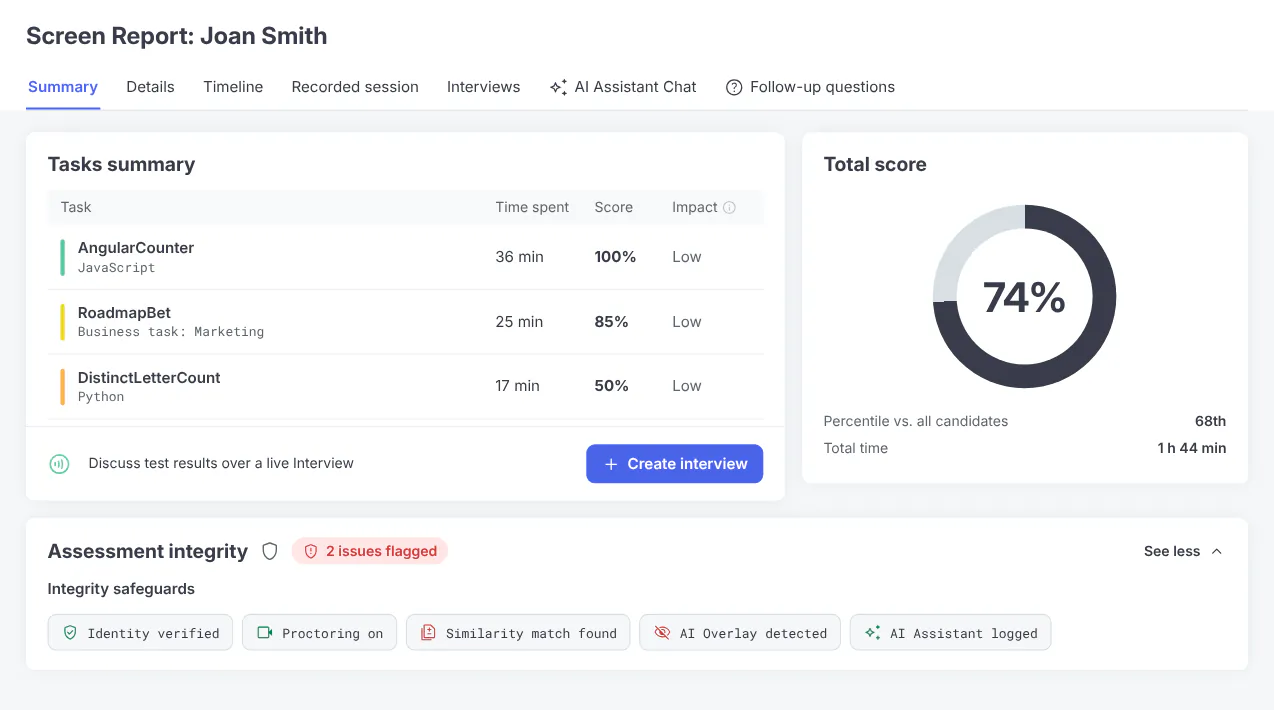Click the Integrity safeguards heading
The width and height of the screenshot is (1274, 710).
pyautogui.click(x=121, y=589)
